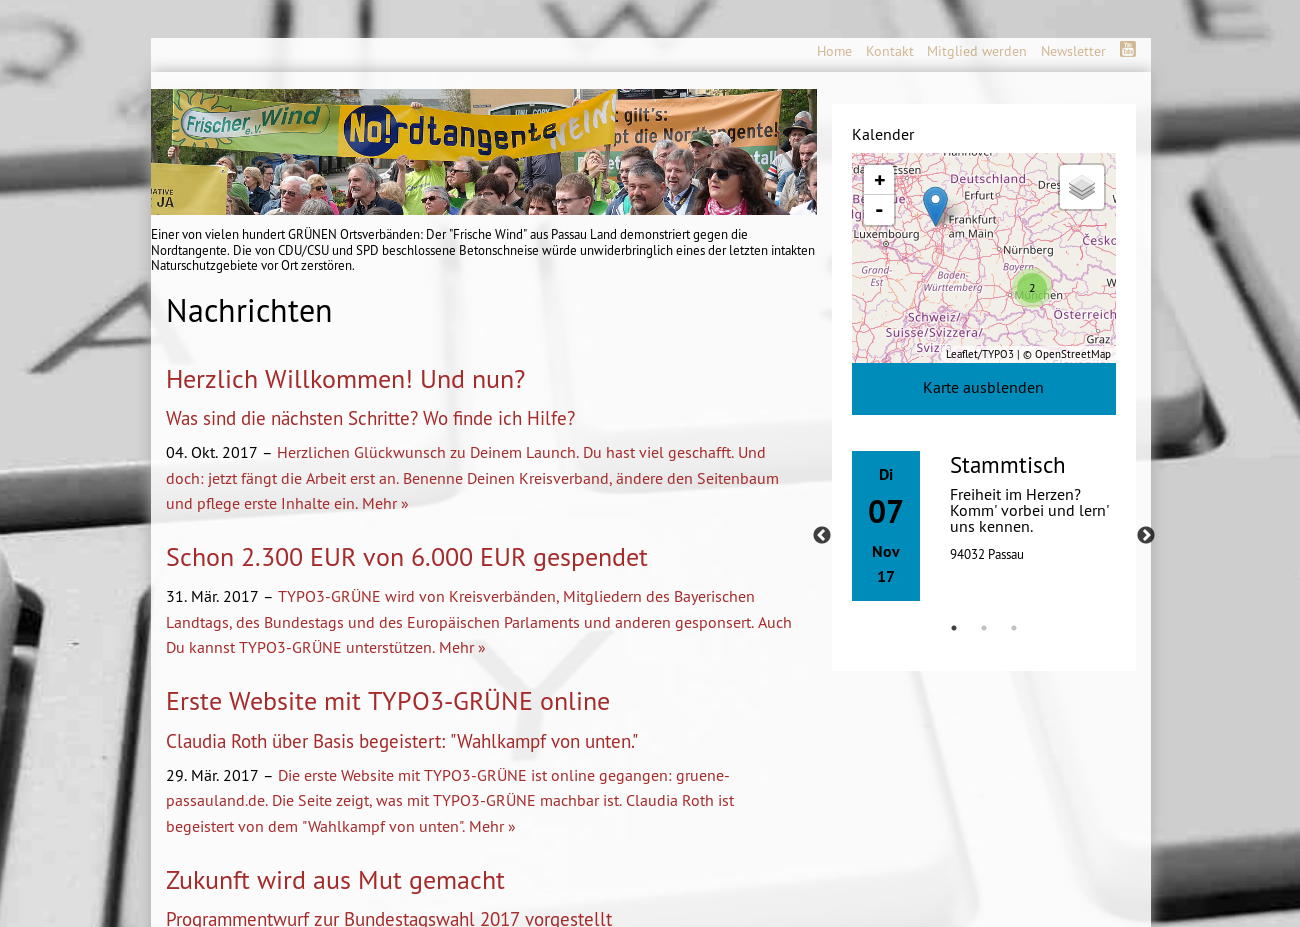Open the Kontakt menu item
1300x927 pixels.
[889, 51]
